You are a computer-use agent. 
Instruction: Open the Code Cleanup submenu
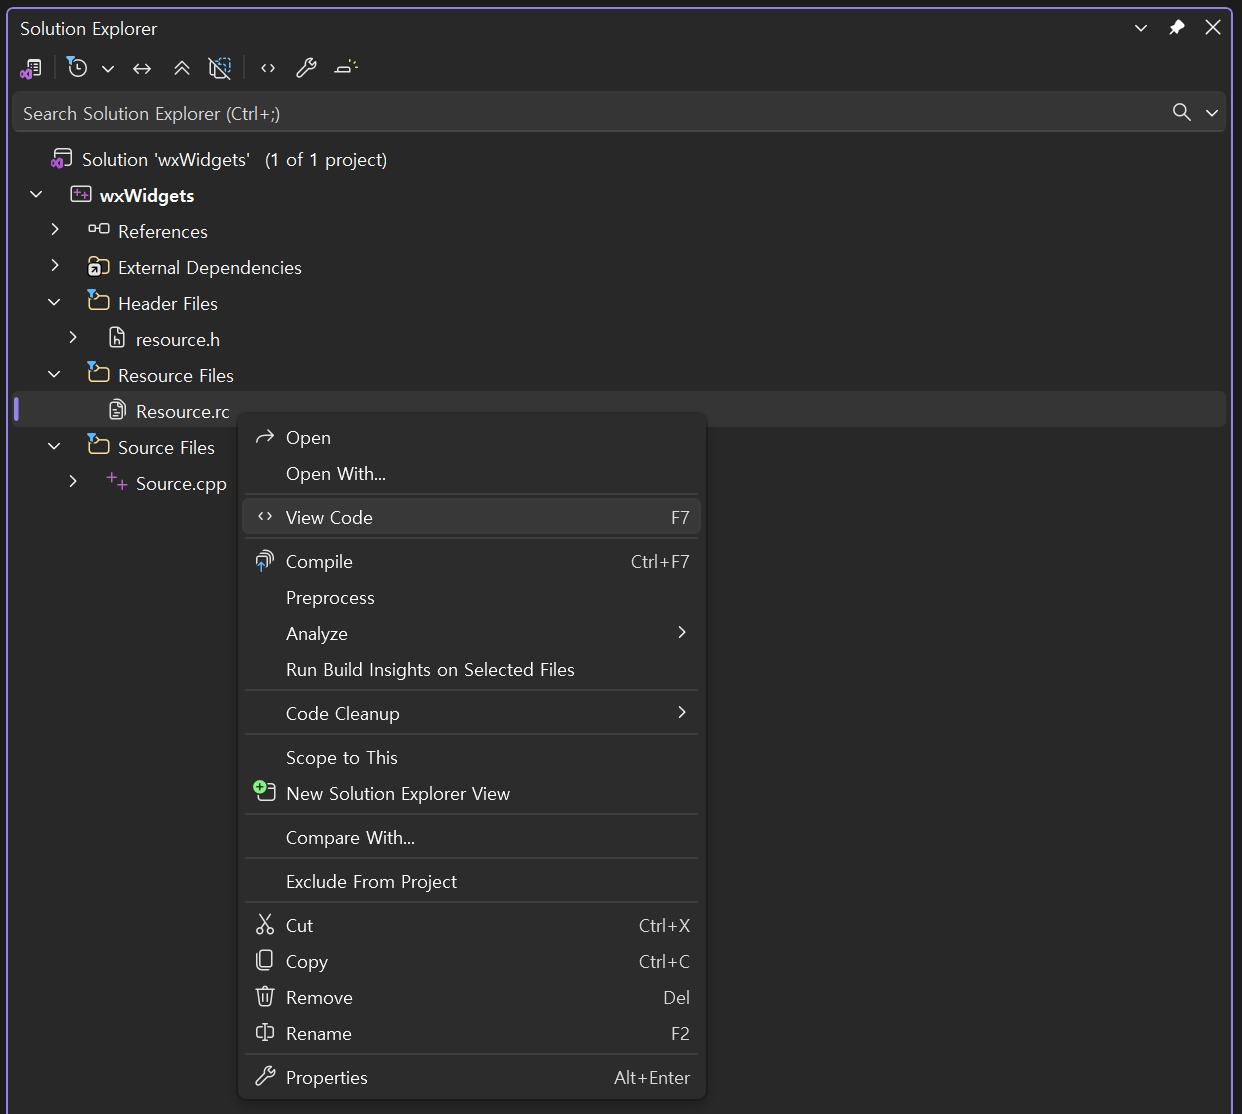[472, 714]
